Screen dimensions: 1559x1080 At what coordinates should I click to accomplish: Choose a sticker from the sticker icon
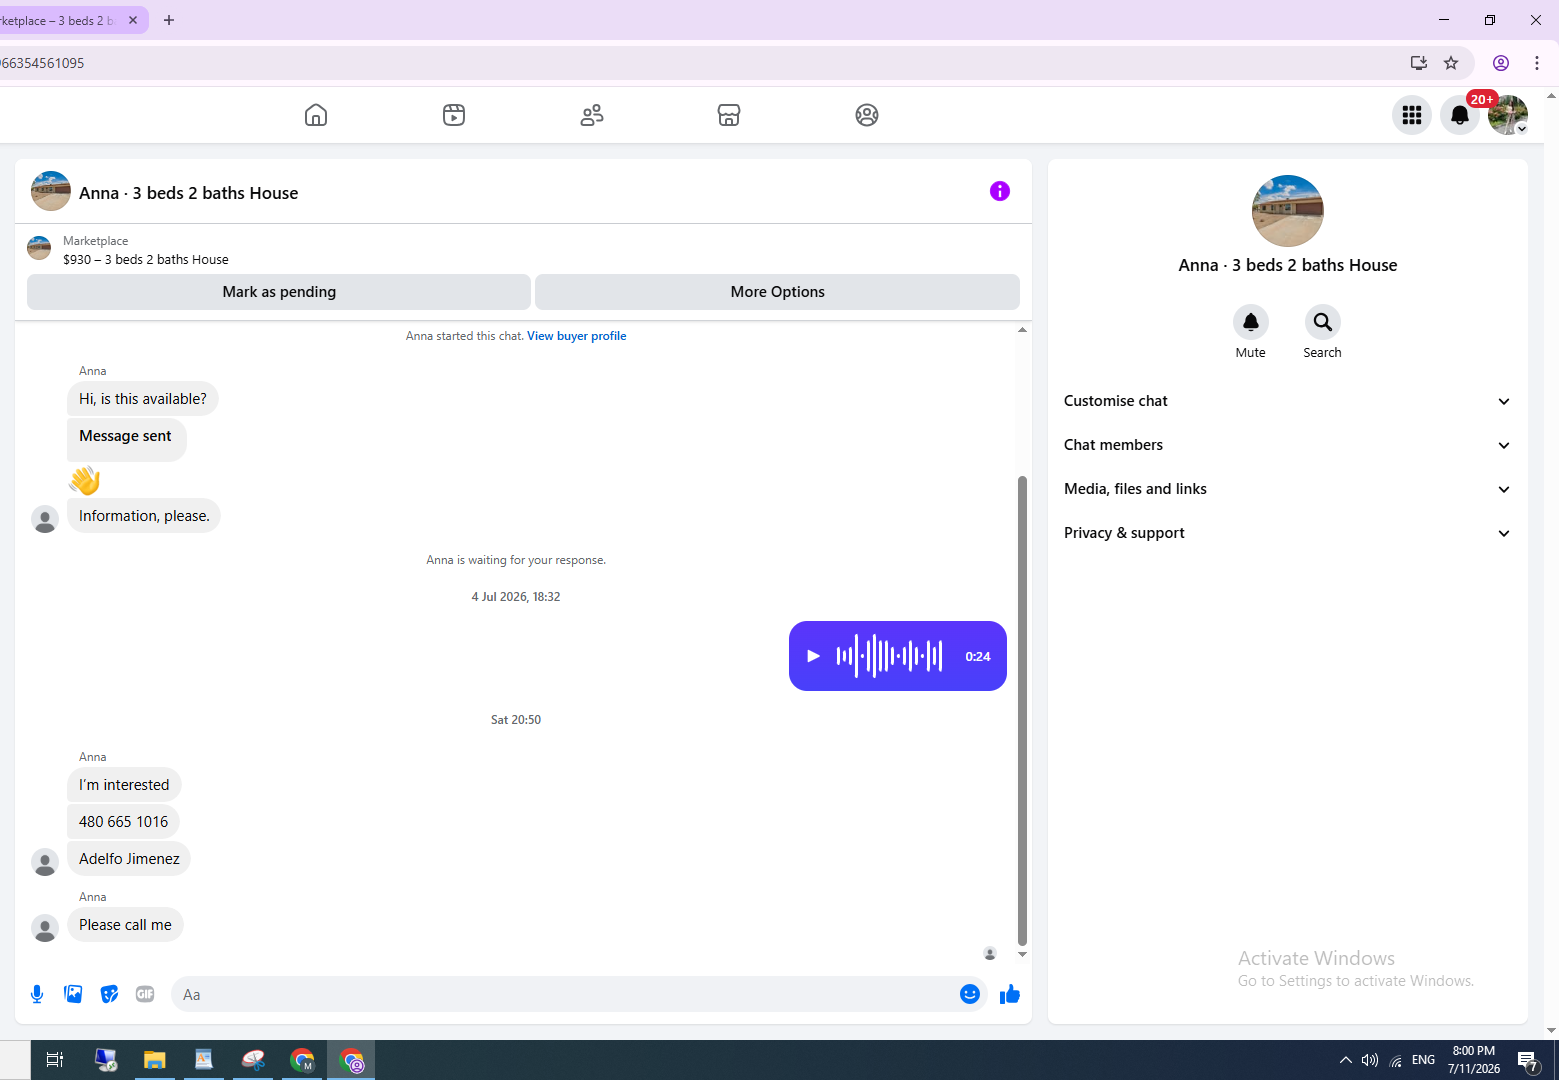click(x=110, y=994)
